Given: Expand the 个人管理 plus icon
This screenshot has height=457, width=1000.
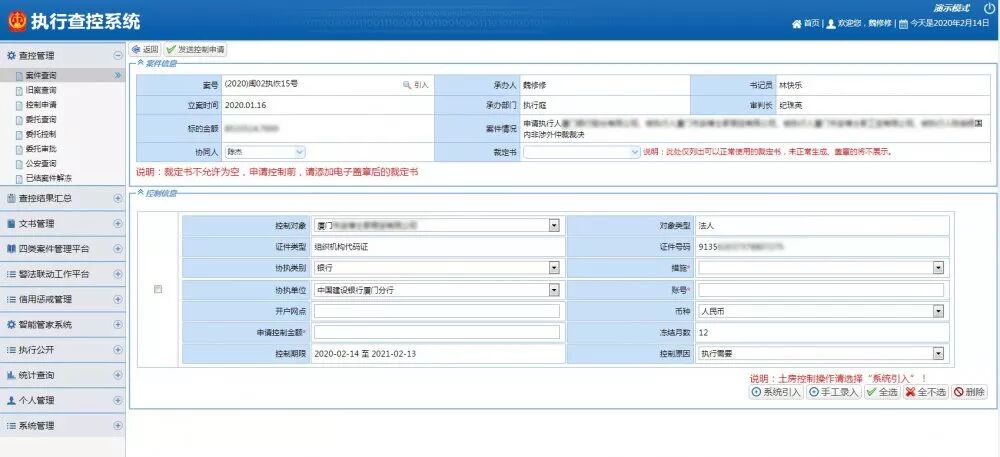Looking at the screenshot, I should (117, 400).
